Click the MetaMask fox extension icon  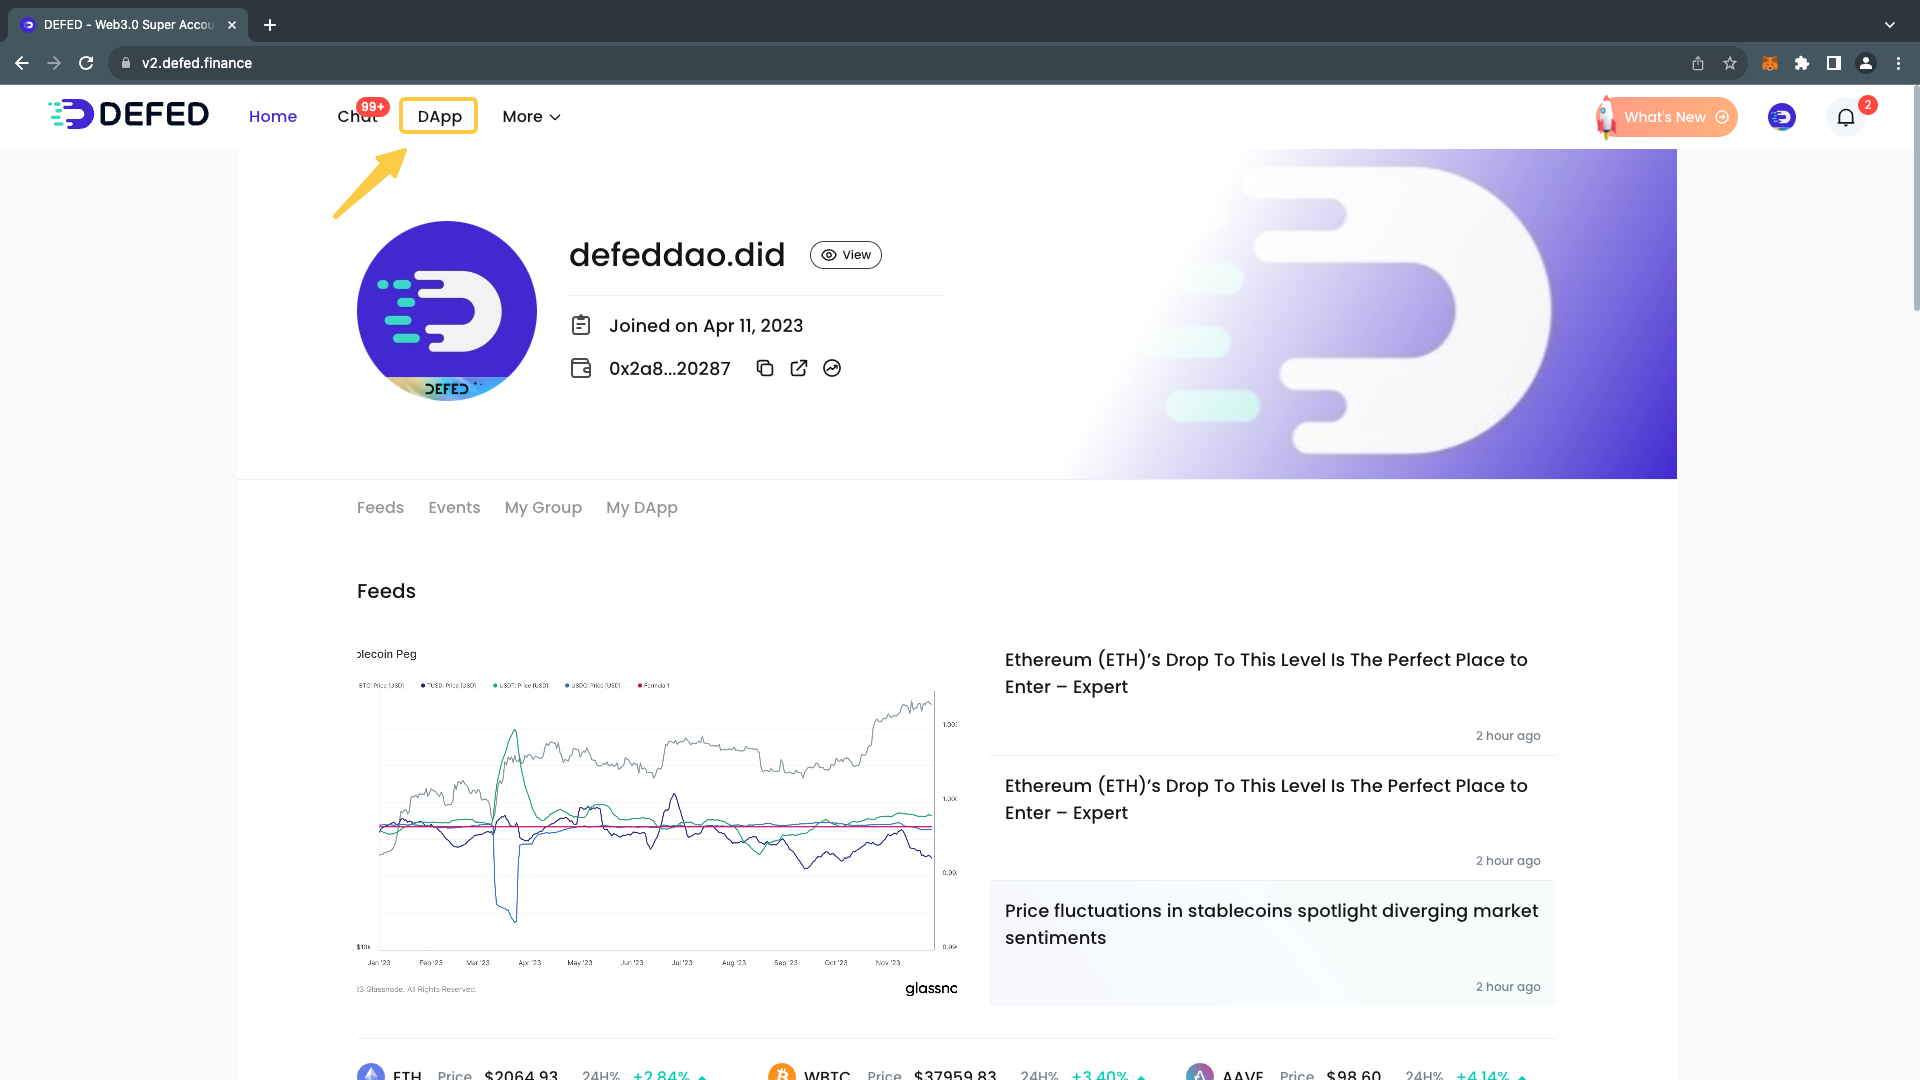point(1769,63)
